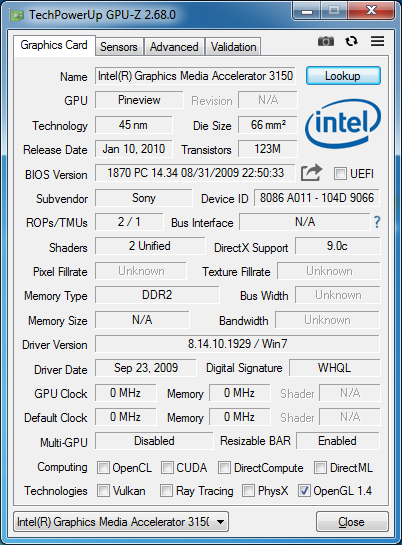This screenshot has width=402, height=545.
Task: Toggle the DirectML checkbox
Action: coord(320,467)
